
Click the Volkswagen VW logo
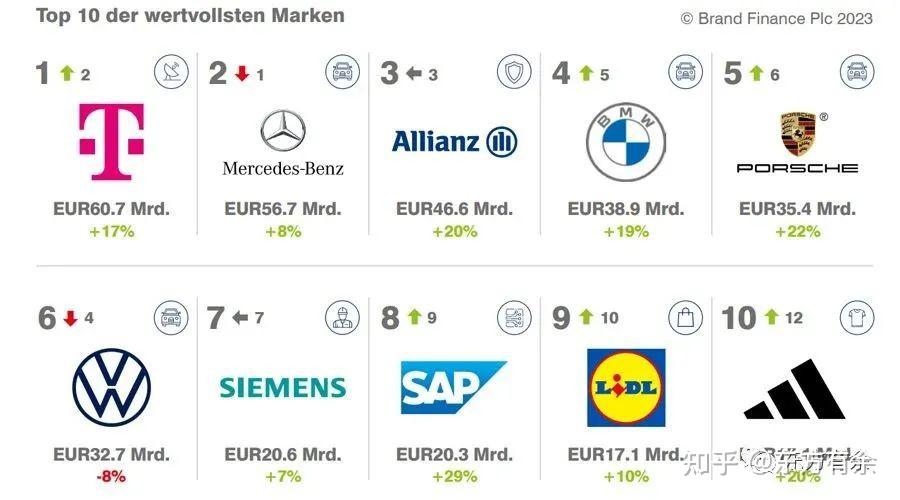[x=111, y=388]
